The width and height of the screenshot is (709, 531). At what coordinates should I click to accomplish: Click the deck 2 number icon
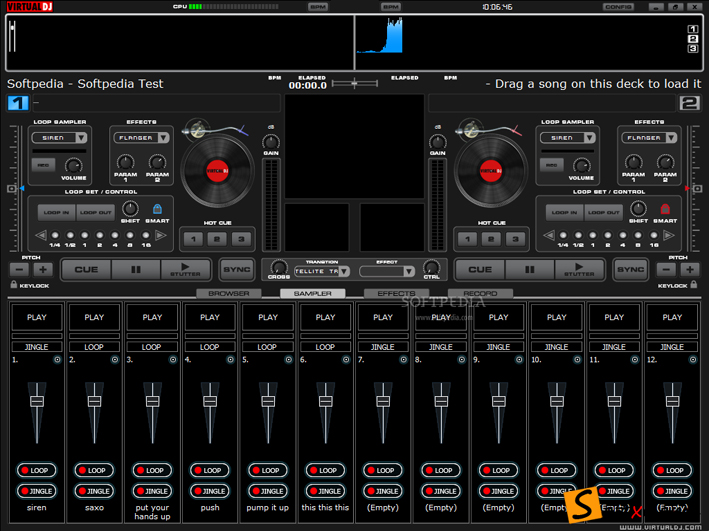(690, 103)
